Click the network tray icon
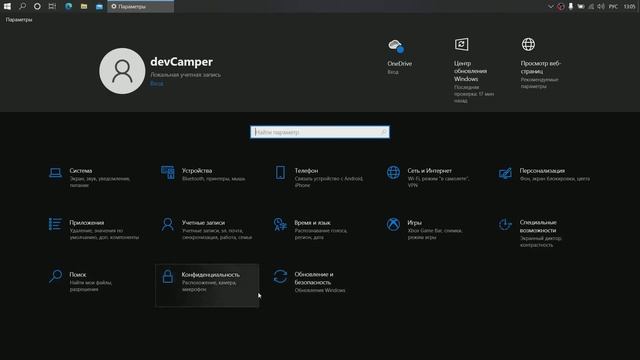The image size is (640, 360). 591,7
